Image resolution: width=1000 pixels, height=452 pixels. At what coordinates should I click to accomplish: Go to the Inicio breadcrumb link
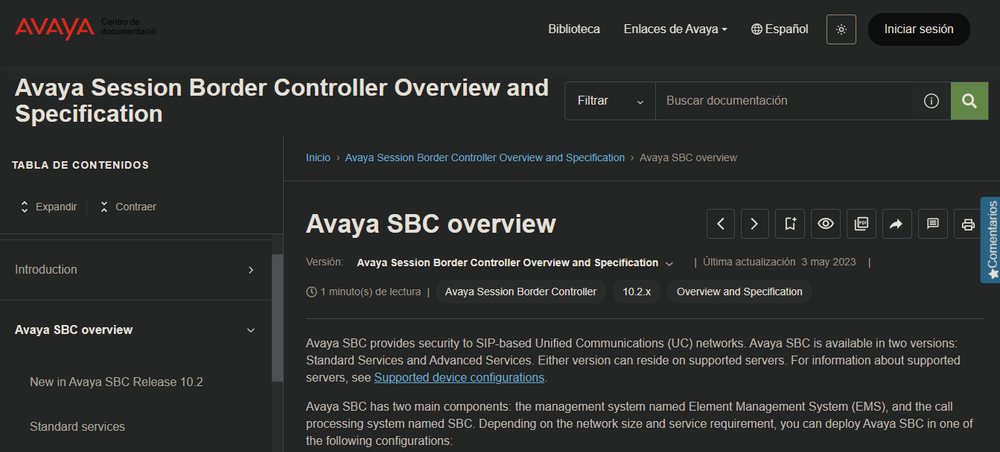(x=318, y=157)
